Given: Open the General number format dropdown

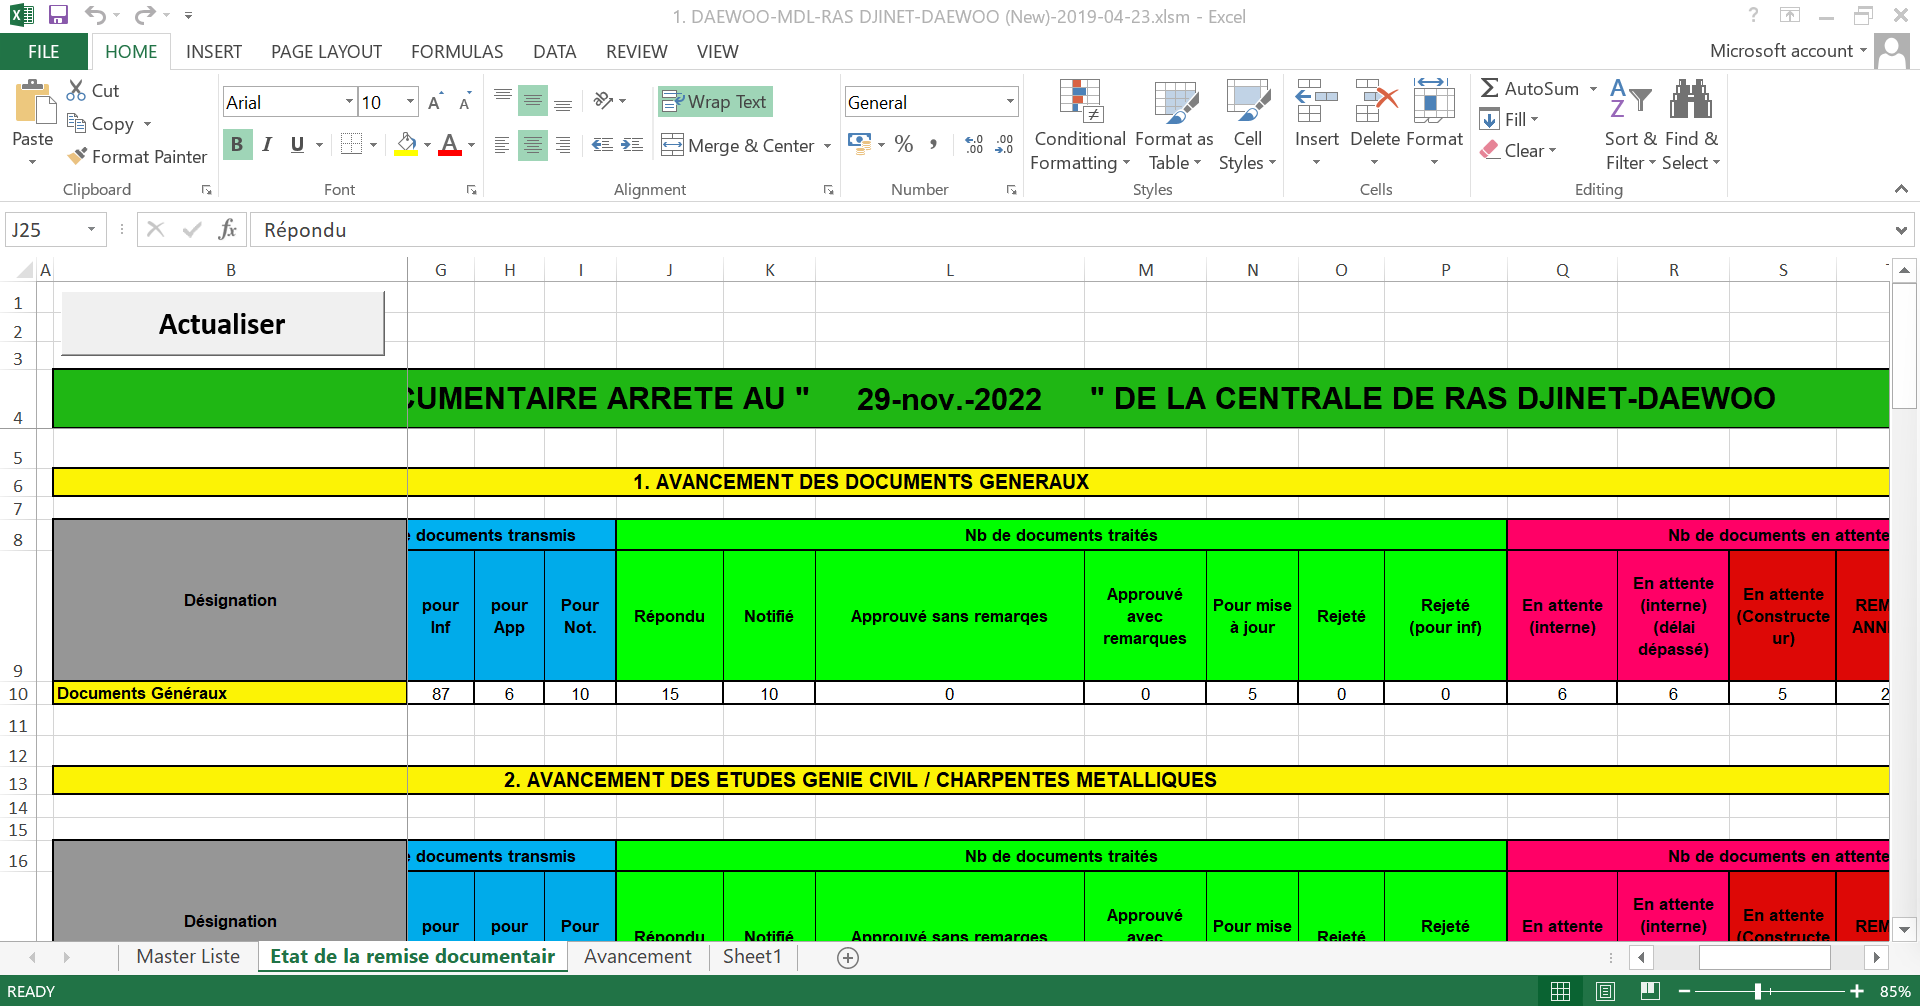Looking at the screenshot, I should pyautogui.click(x=1010, y=102).
